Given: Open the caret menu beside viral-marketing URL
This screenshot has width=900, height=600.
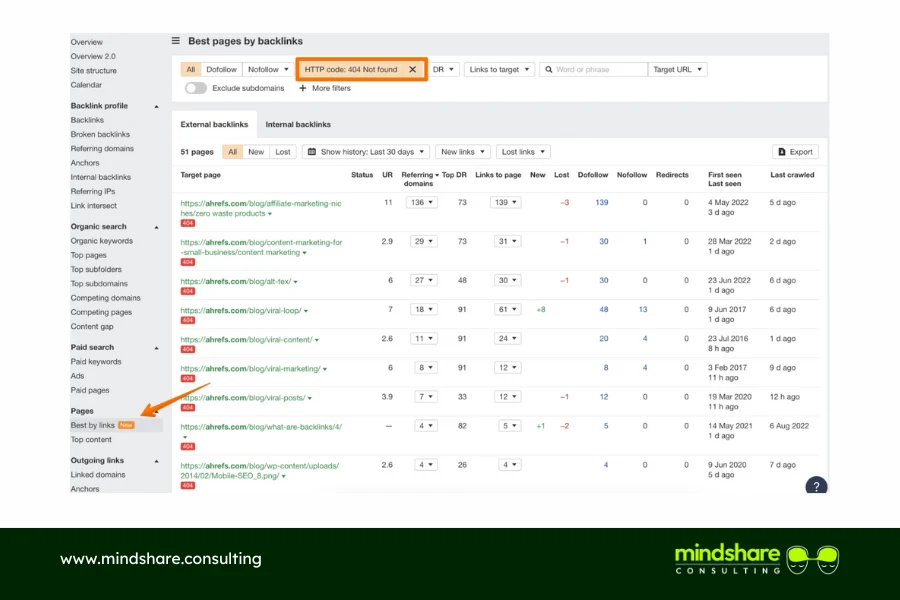Looking at the screenshot, I should click(x=325, y=369).
